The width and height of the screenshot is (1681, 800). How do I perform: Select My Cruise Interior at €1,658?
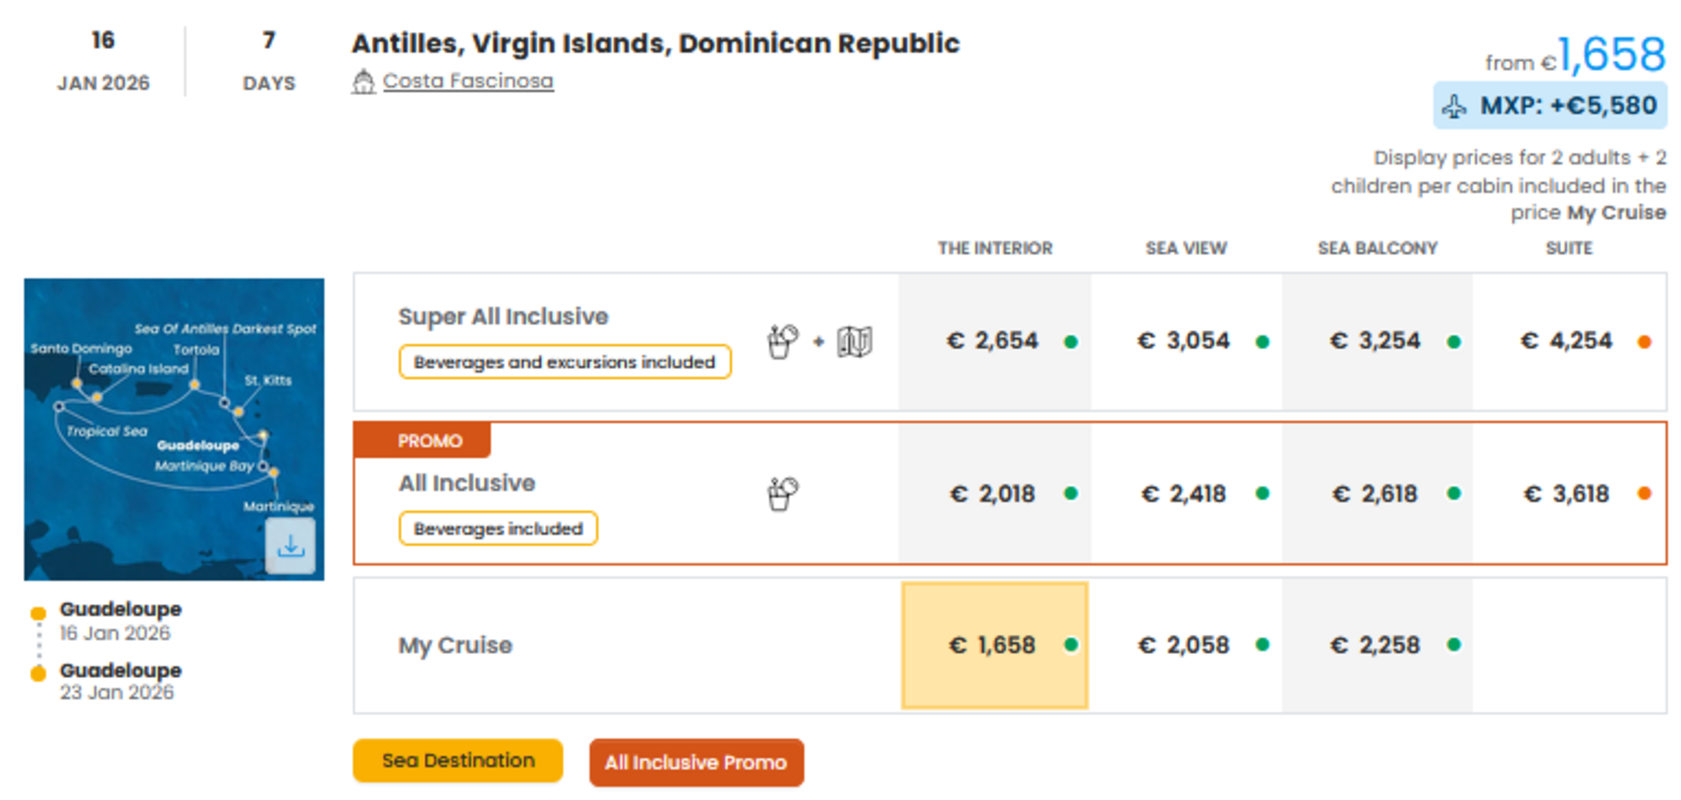point(994,645)
